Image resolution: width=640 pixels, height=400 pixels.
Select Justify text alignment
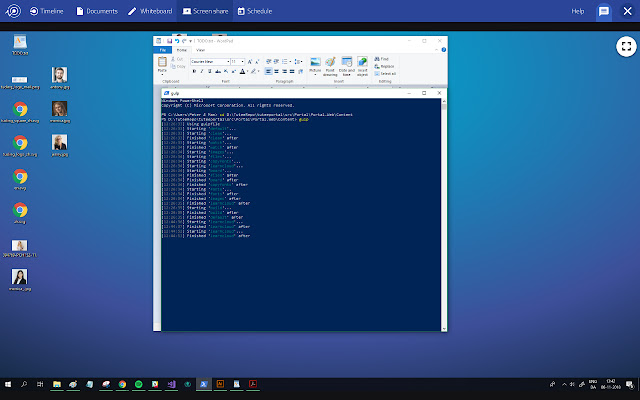pos(292,71)
